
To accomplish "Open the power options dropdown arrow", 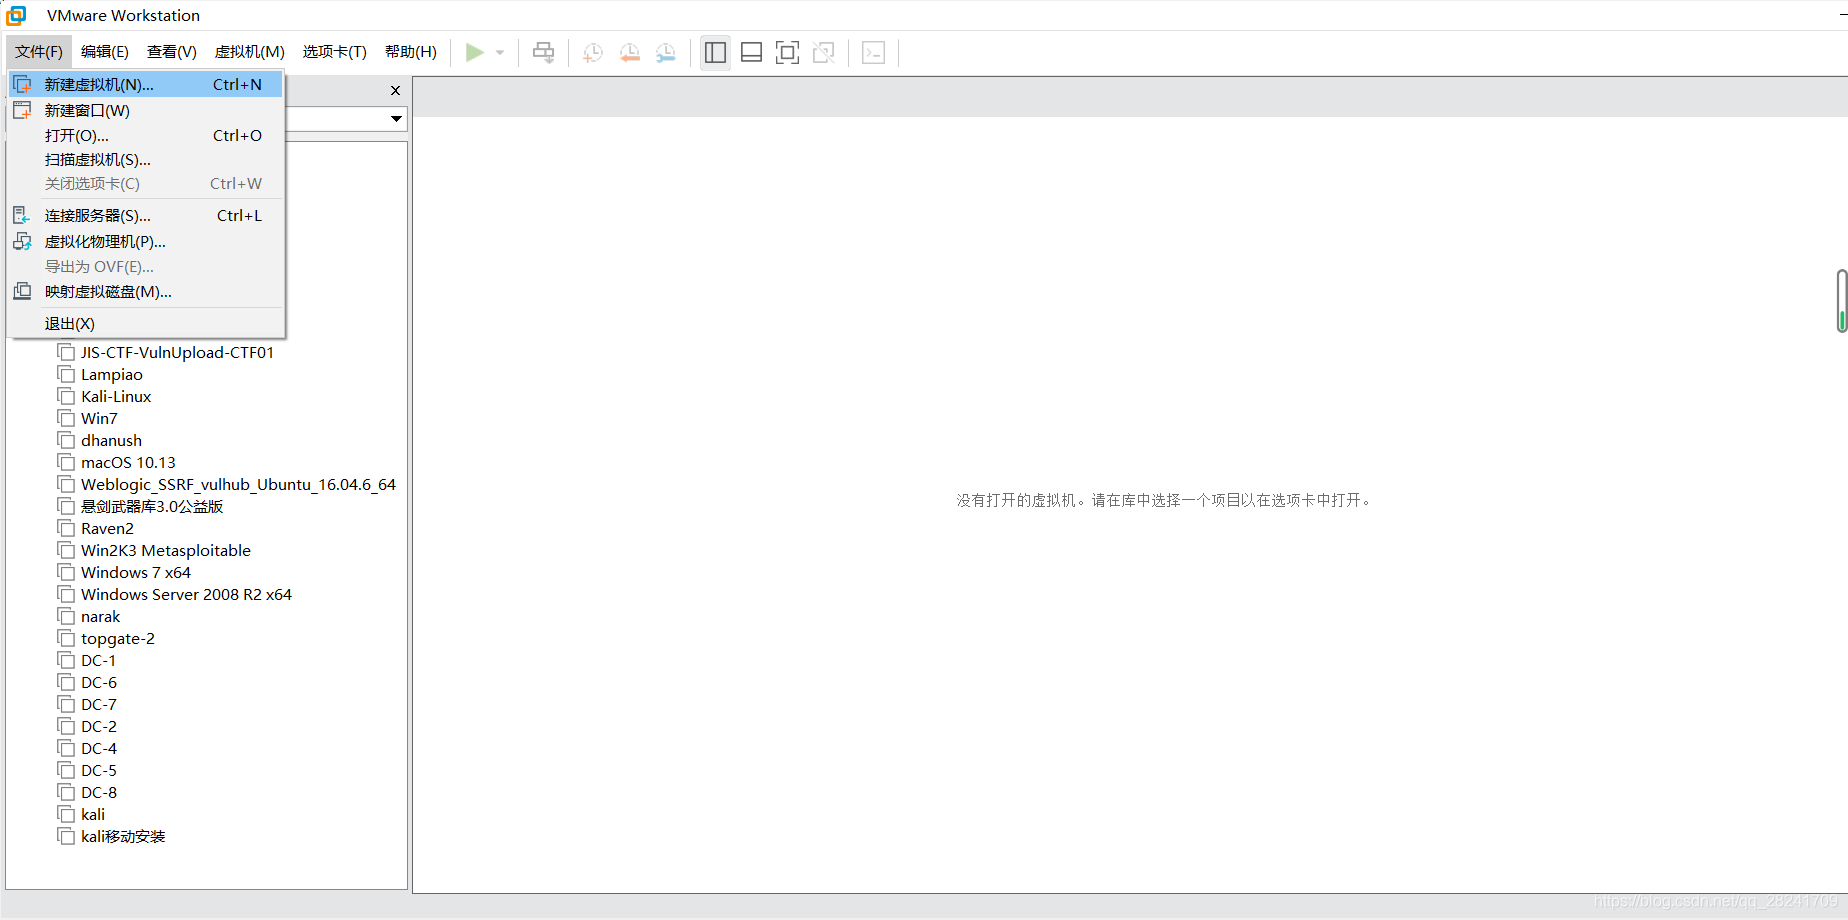I will [x=500, y=53].
